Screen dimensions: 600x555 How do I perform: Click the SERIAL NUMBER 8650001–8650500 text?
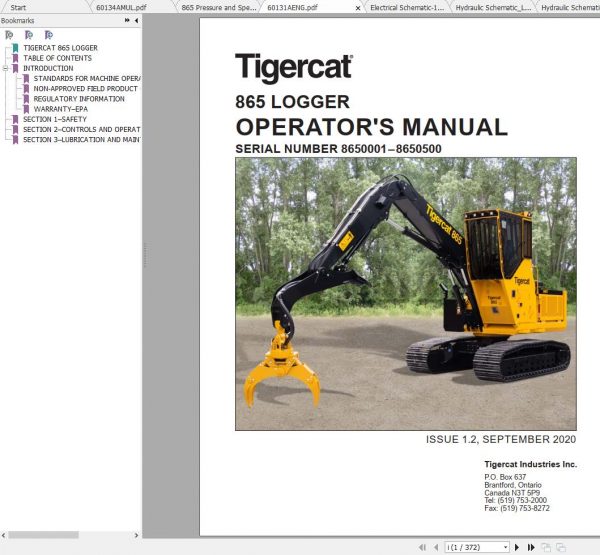point(338,149)
